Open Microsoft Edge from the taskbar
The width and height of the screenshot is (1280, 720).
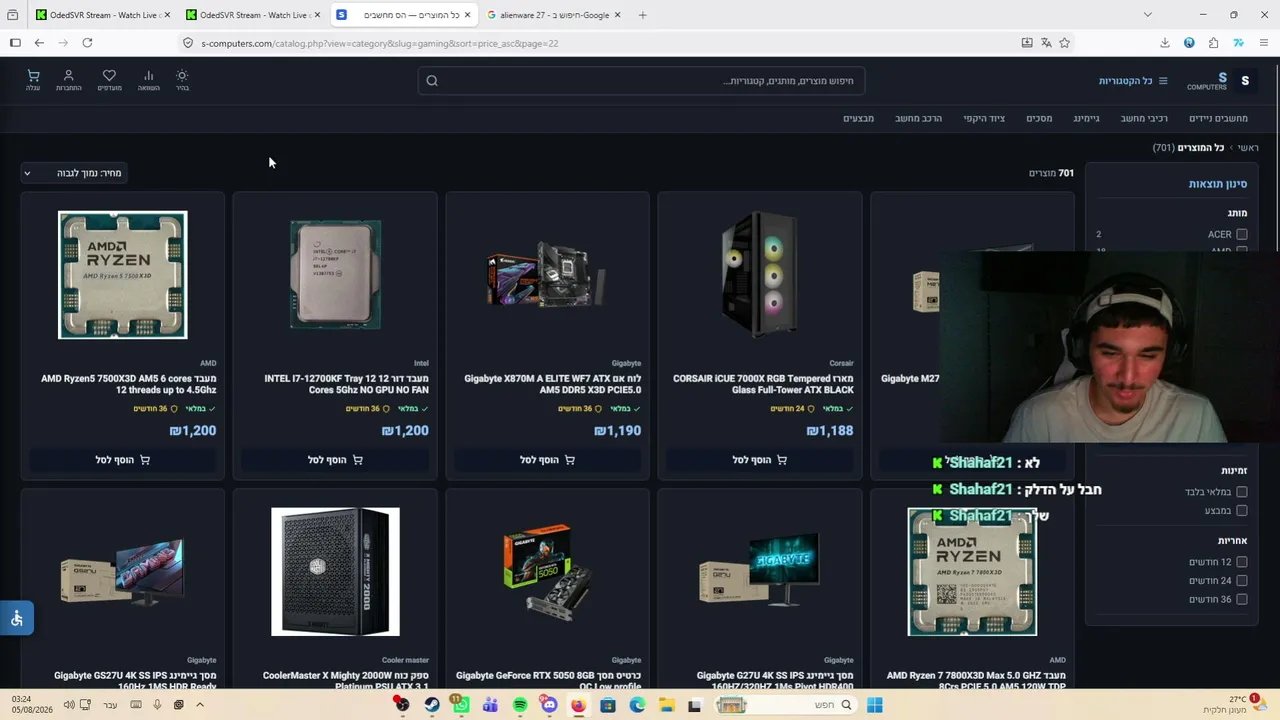point(637,705)
